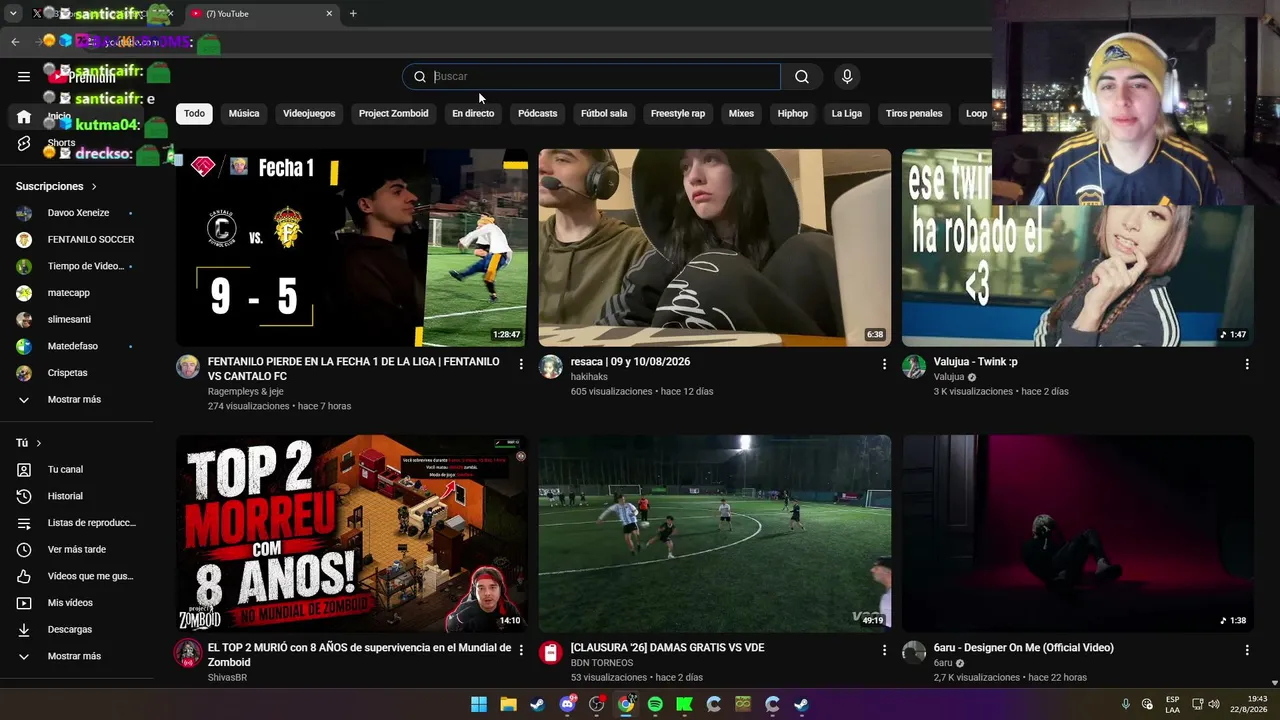Open options menu for Valujua Twink video
This screenshot has width=1280, height=720.
(x=1247, y=364)
